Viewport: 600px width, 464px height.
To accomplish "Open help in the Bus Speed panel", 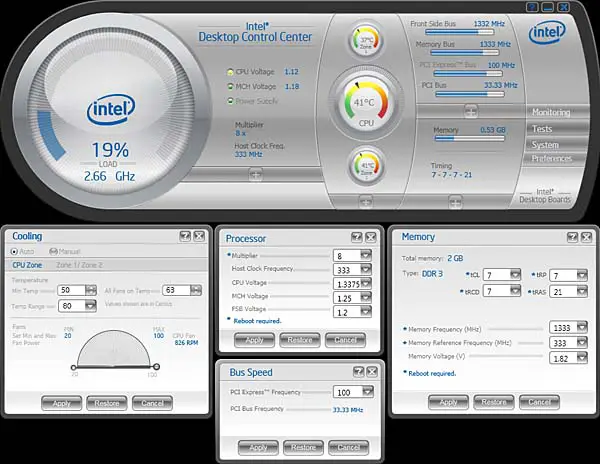I will [359, 371].
